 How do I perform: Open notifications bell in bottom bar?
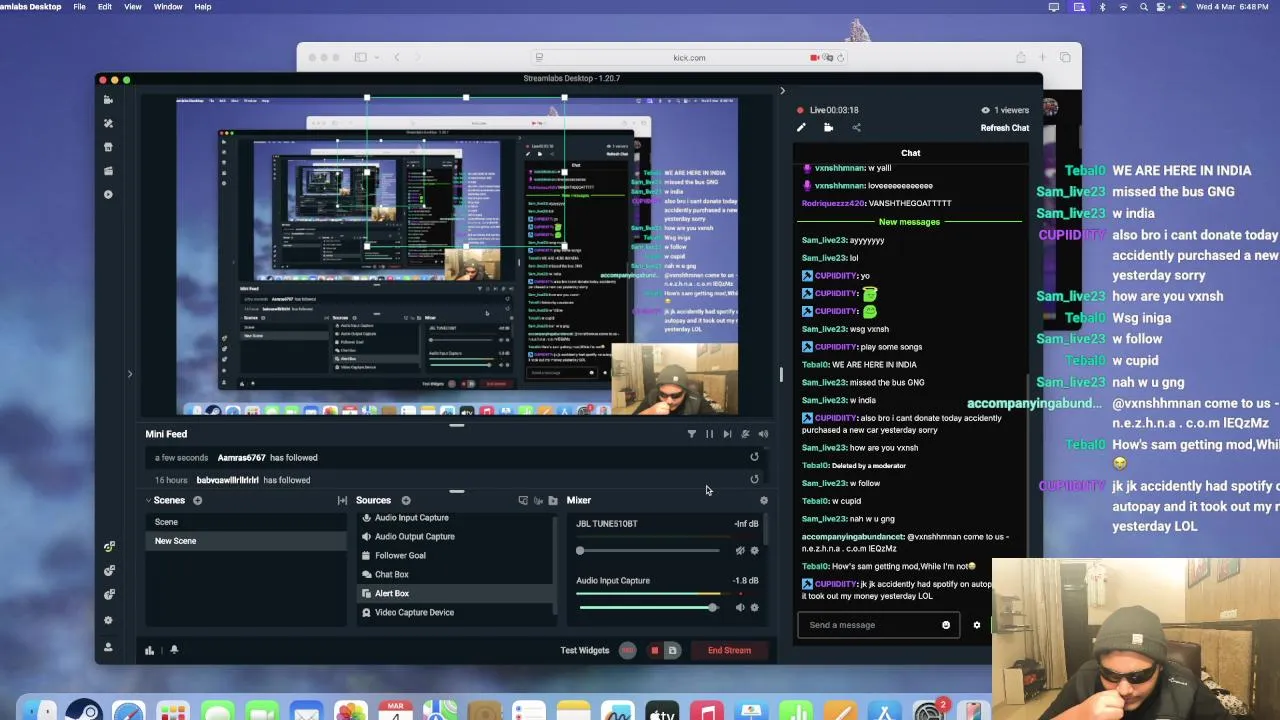[174, 650]
